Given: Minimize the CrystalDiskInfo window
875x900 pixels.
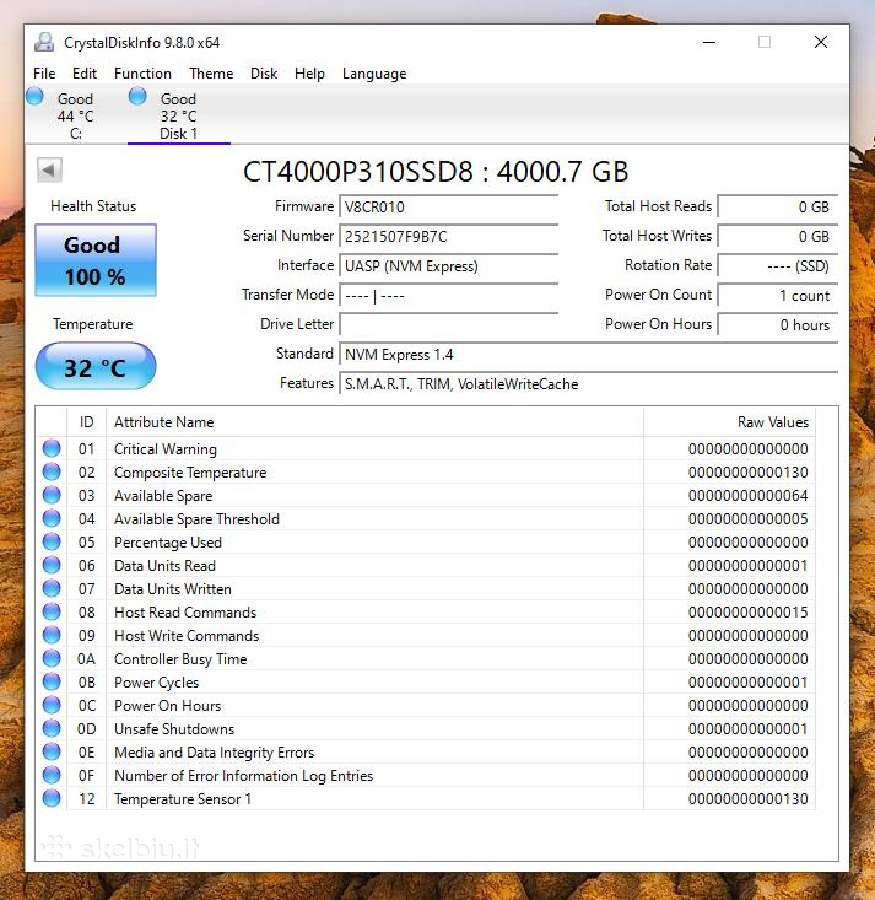Looking at the screenshot, I should tap(709, 42).
